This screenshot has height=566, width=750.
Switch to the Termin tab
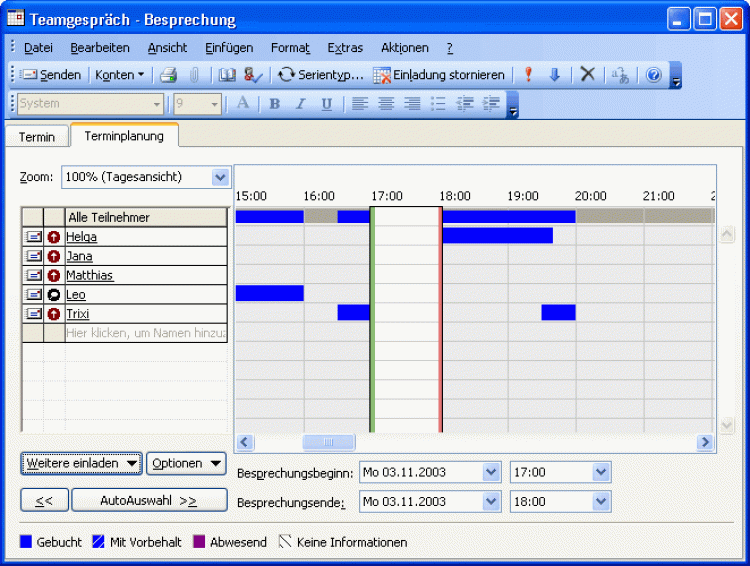37,137
